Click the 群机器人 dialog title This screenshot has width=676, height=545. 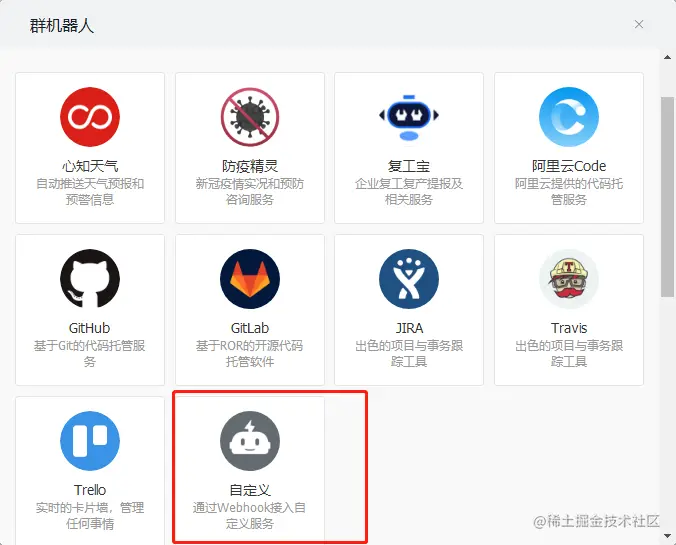62,25
